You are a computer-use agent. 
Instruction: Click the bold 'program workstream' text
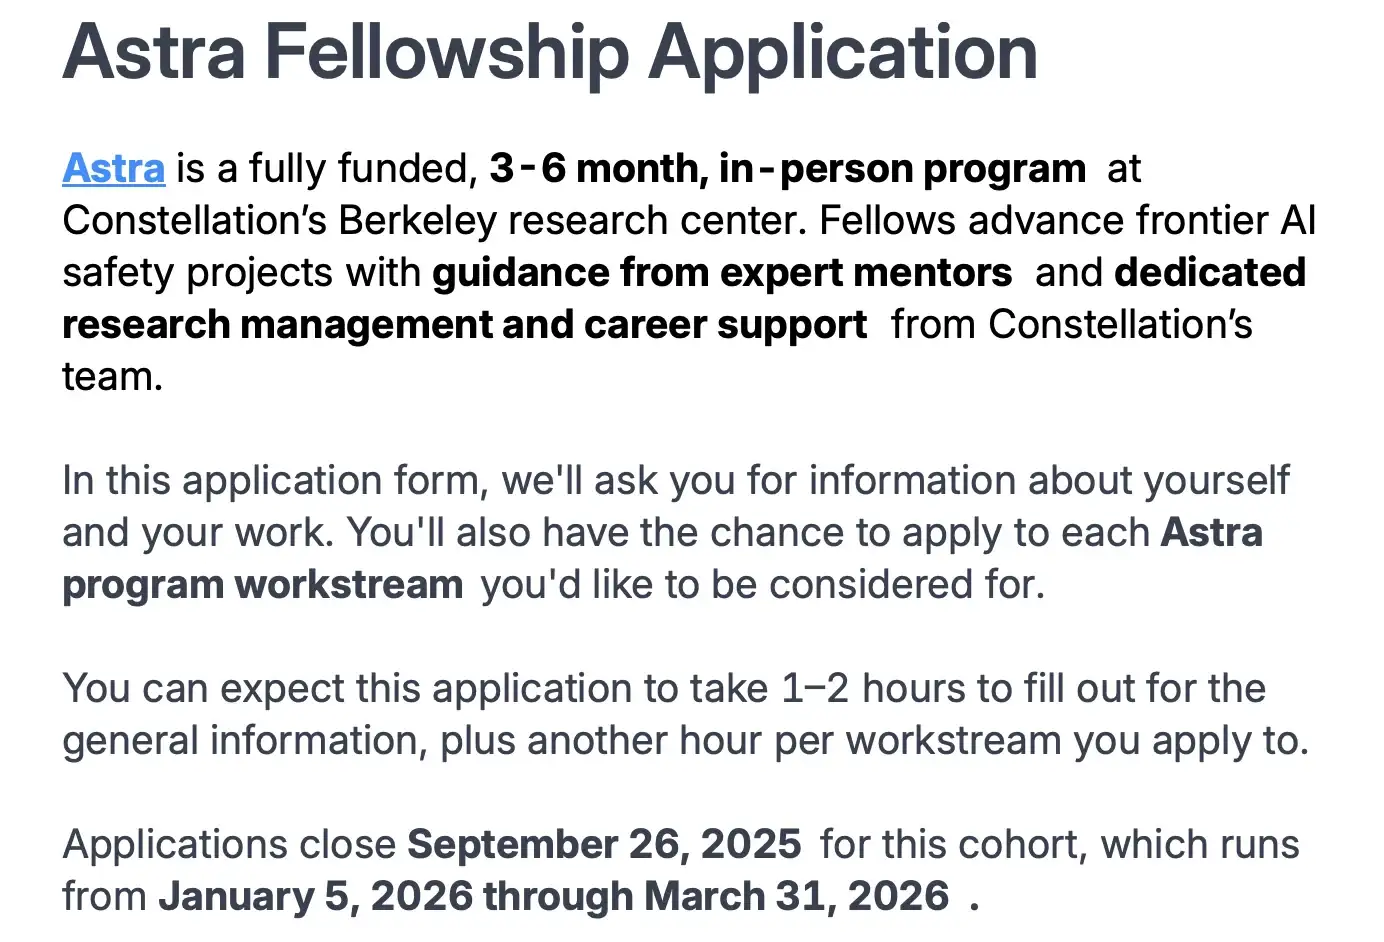click(262, 584)
